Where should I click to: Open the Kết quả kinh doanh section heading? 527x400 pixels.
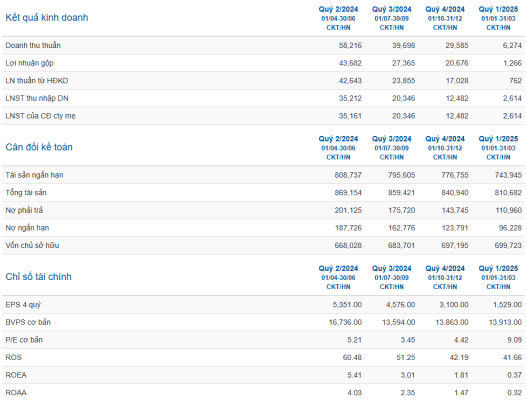[47, 17]
